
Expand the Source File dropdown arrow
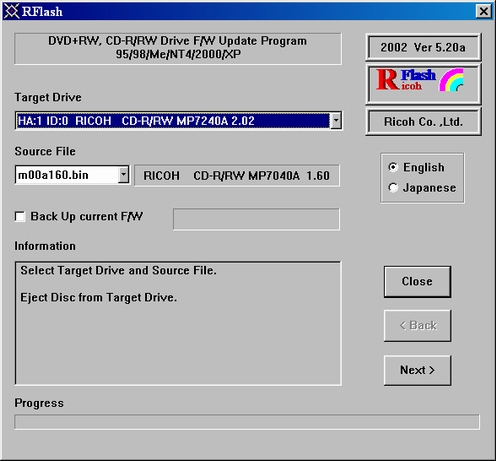[x=123, y=174]
